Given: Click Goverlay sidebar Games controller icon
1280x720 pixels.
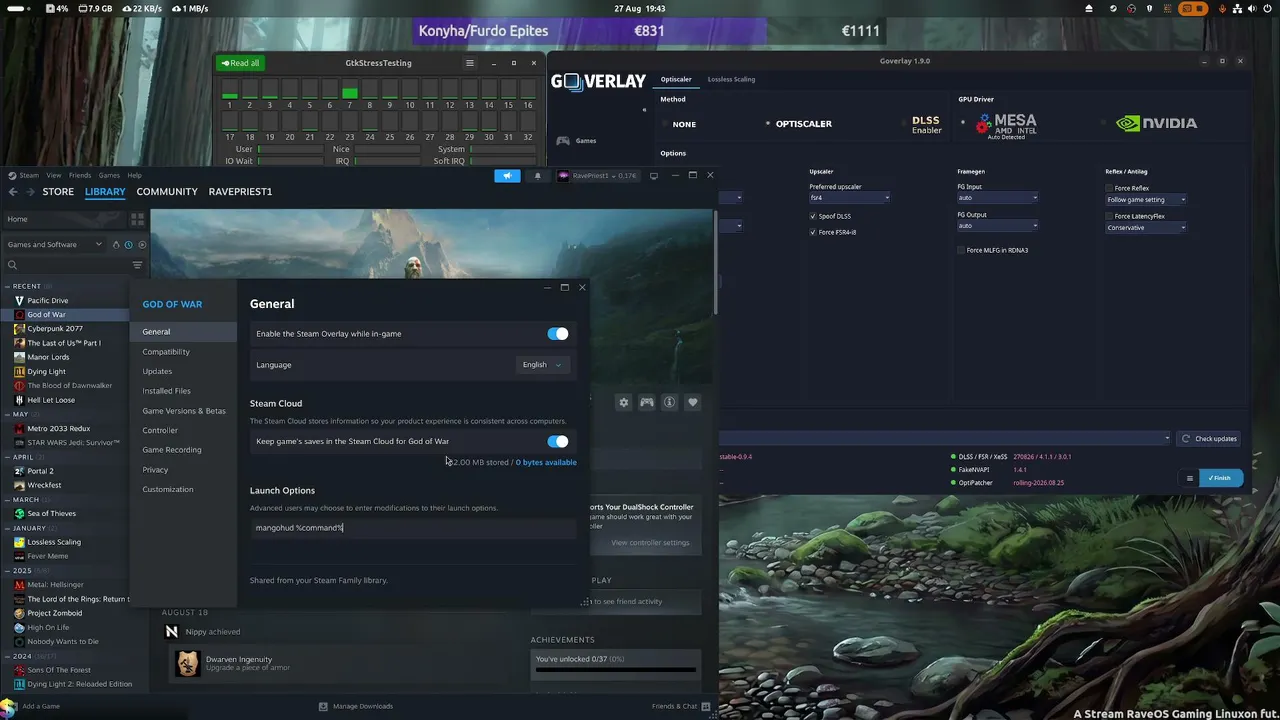Looking at the screenshot, I should (x=563, y=141).
